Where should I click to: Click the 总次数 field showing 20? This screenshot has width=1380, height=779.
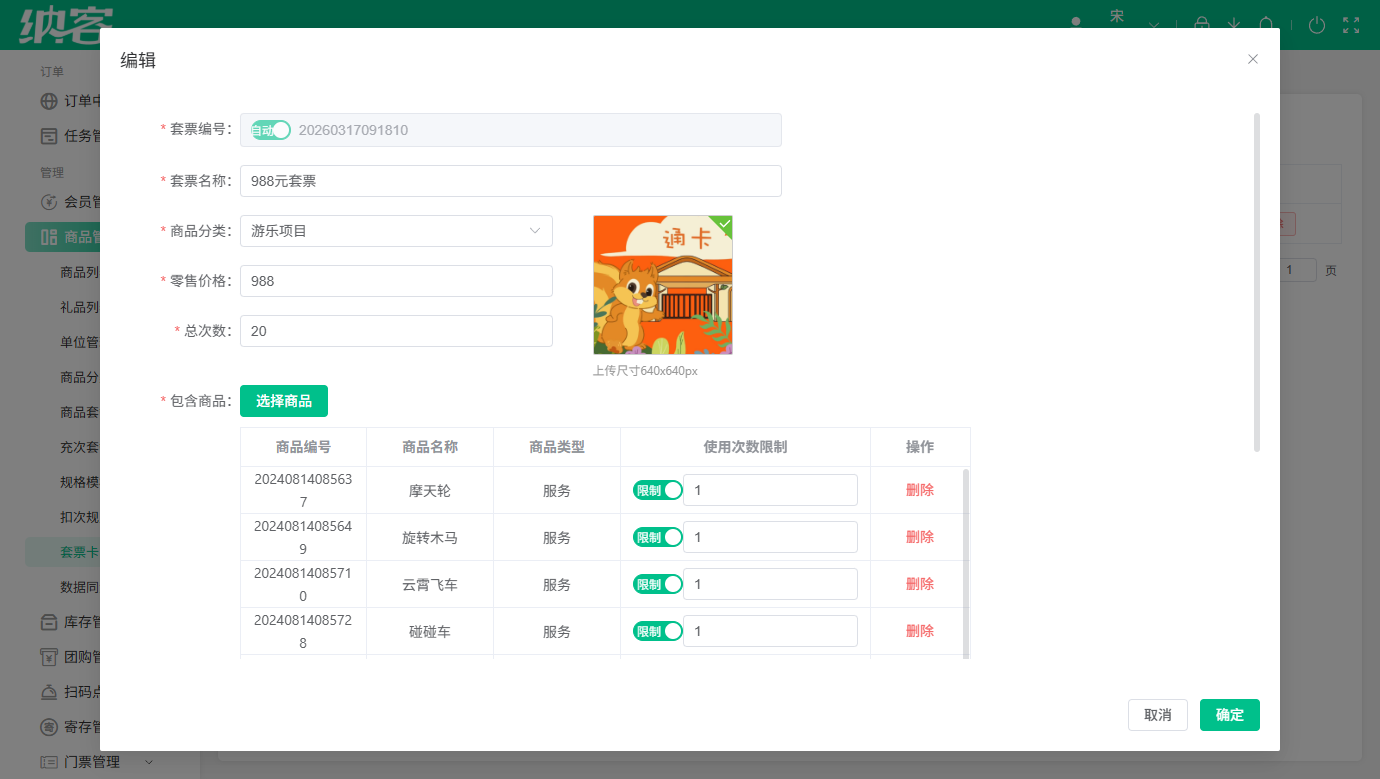[396, 331]
